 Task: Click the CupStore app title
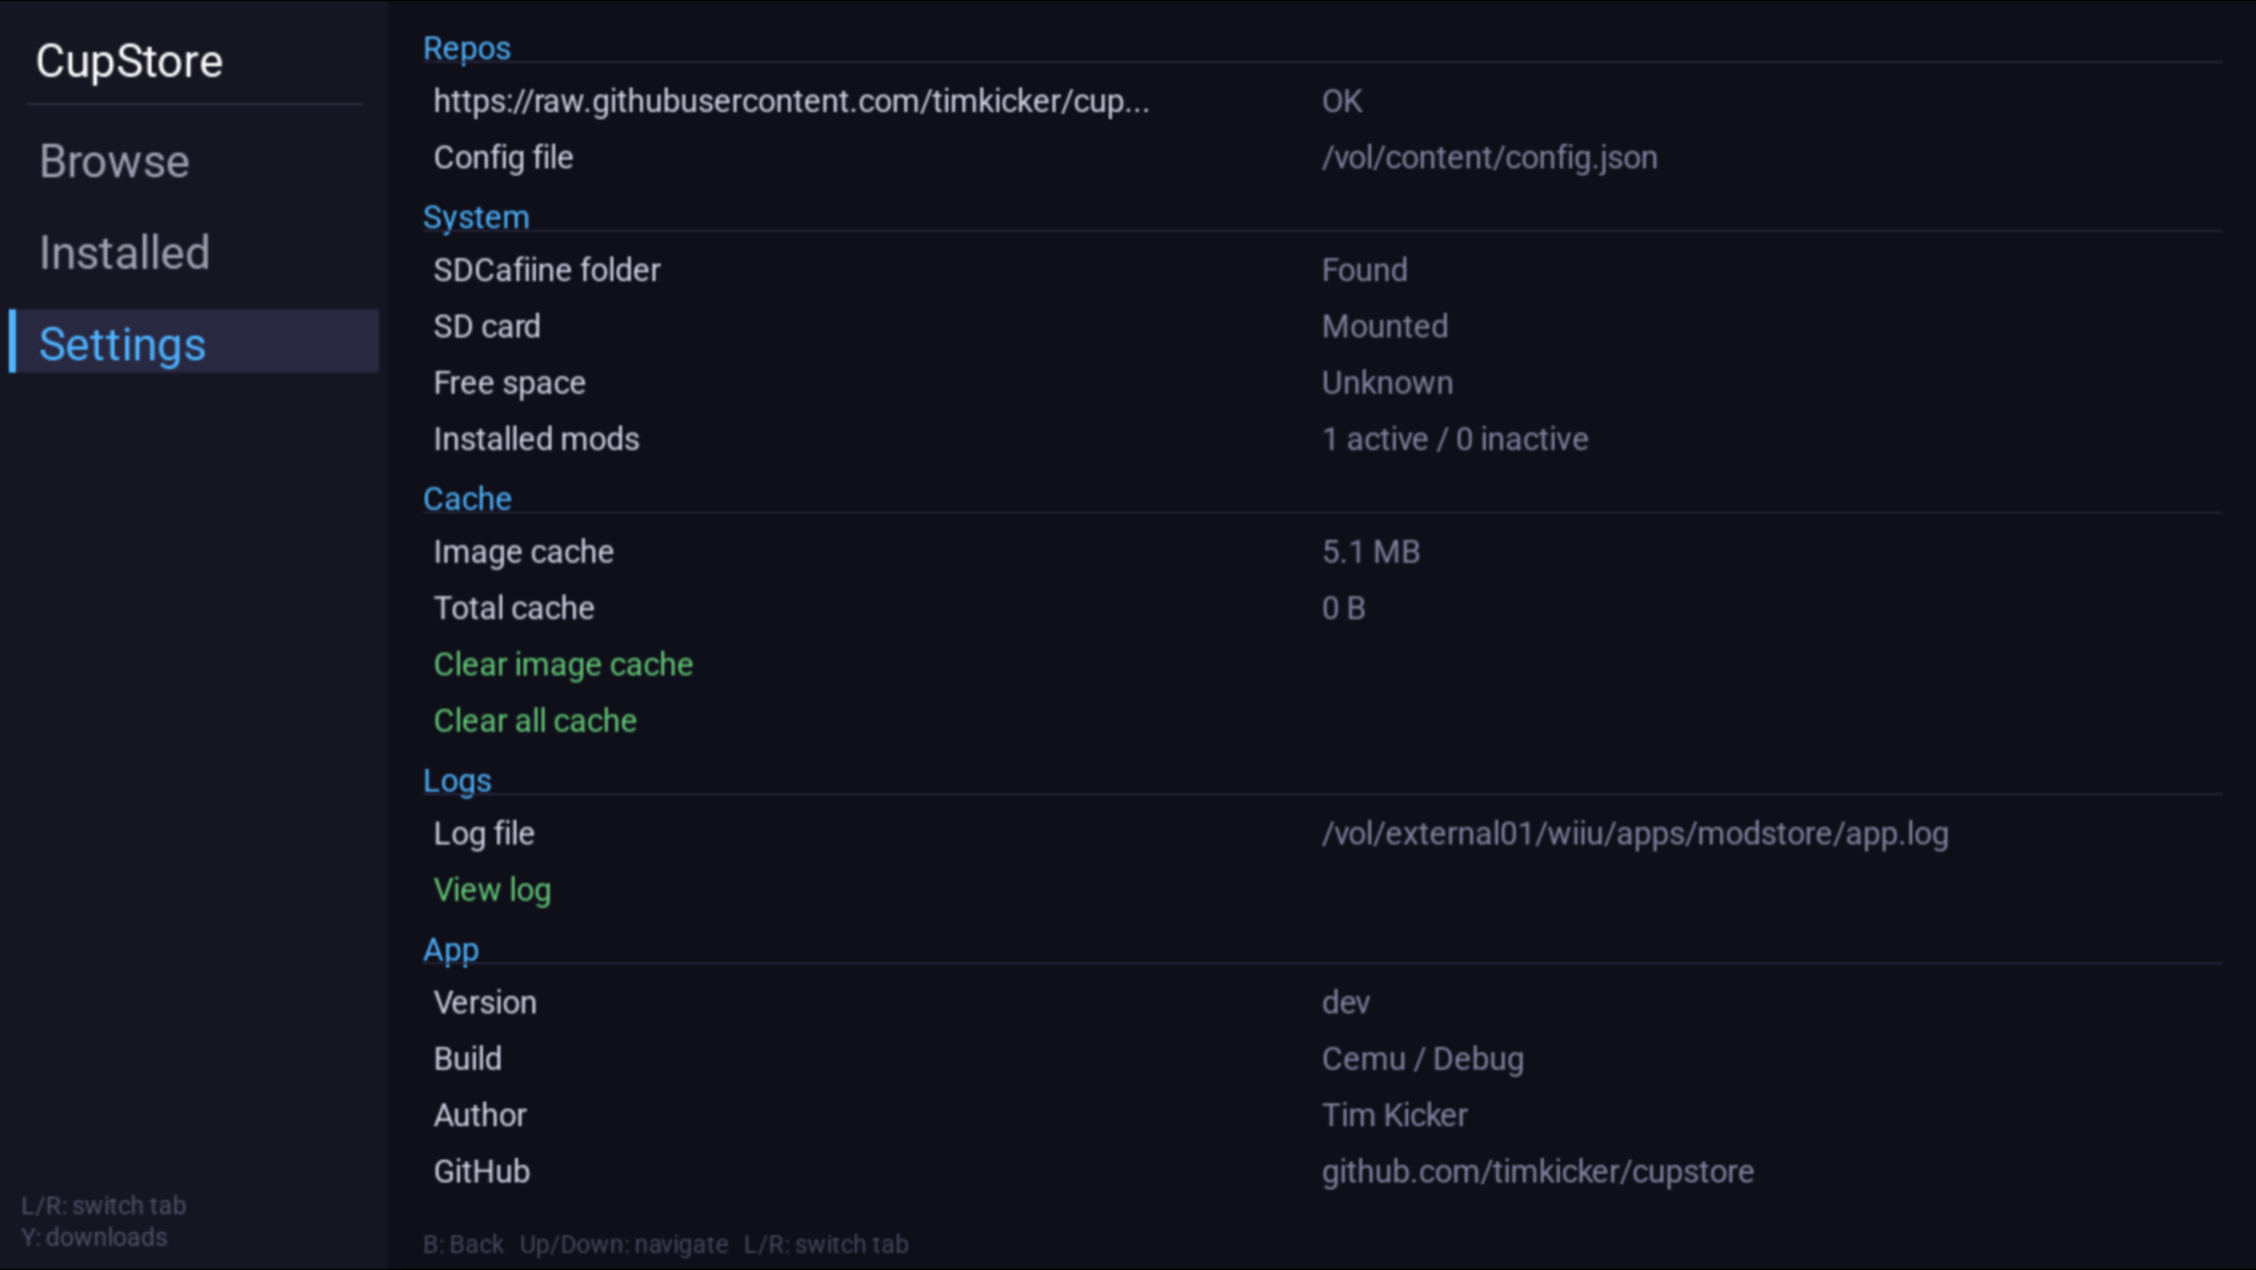[x=129, y=62]
